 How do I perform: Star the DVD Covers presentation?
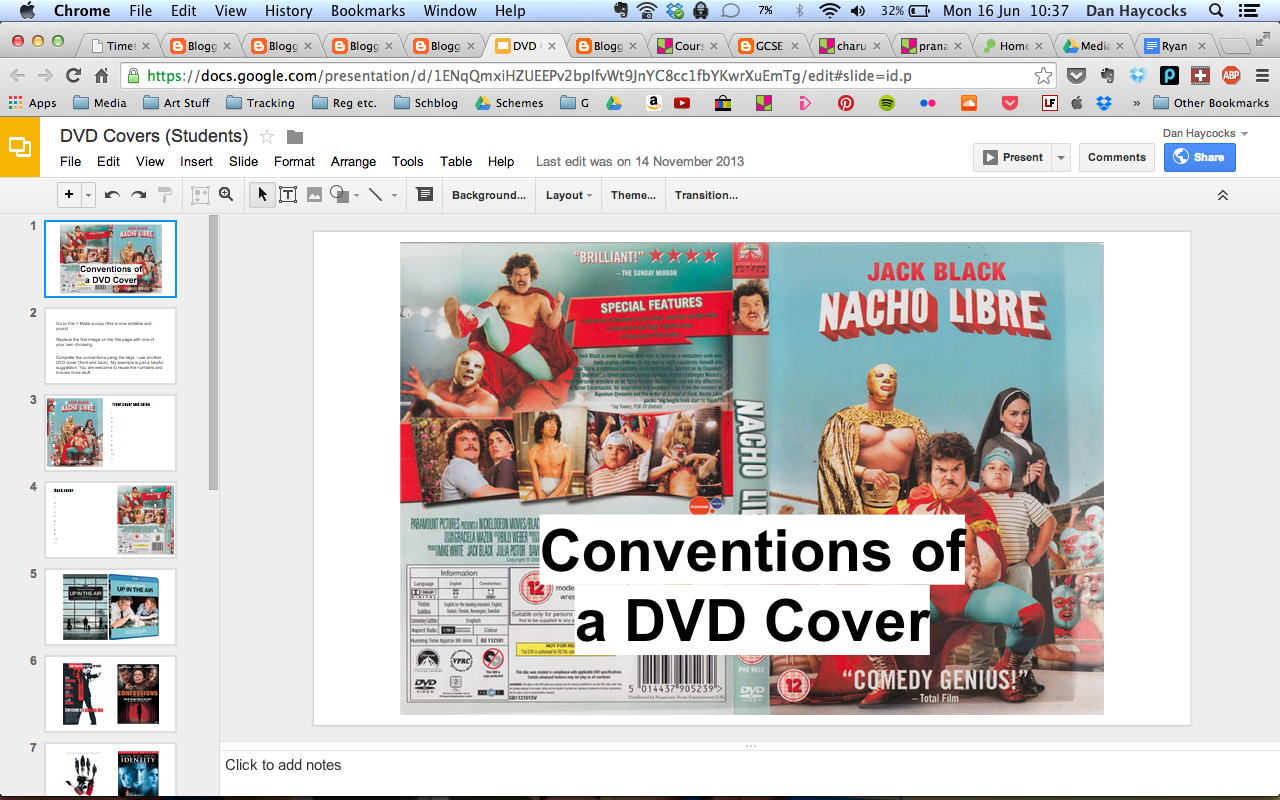[267, 137]
